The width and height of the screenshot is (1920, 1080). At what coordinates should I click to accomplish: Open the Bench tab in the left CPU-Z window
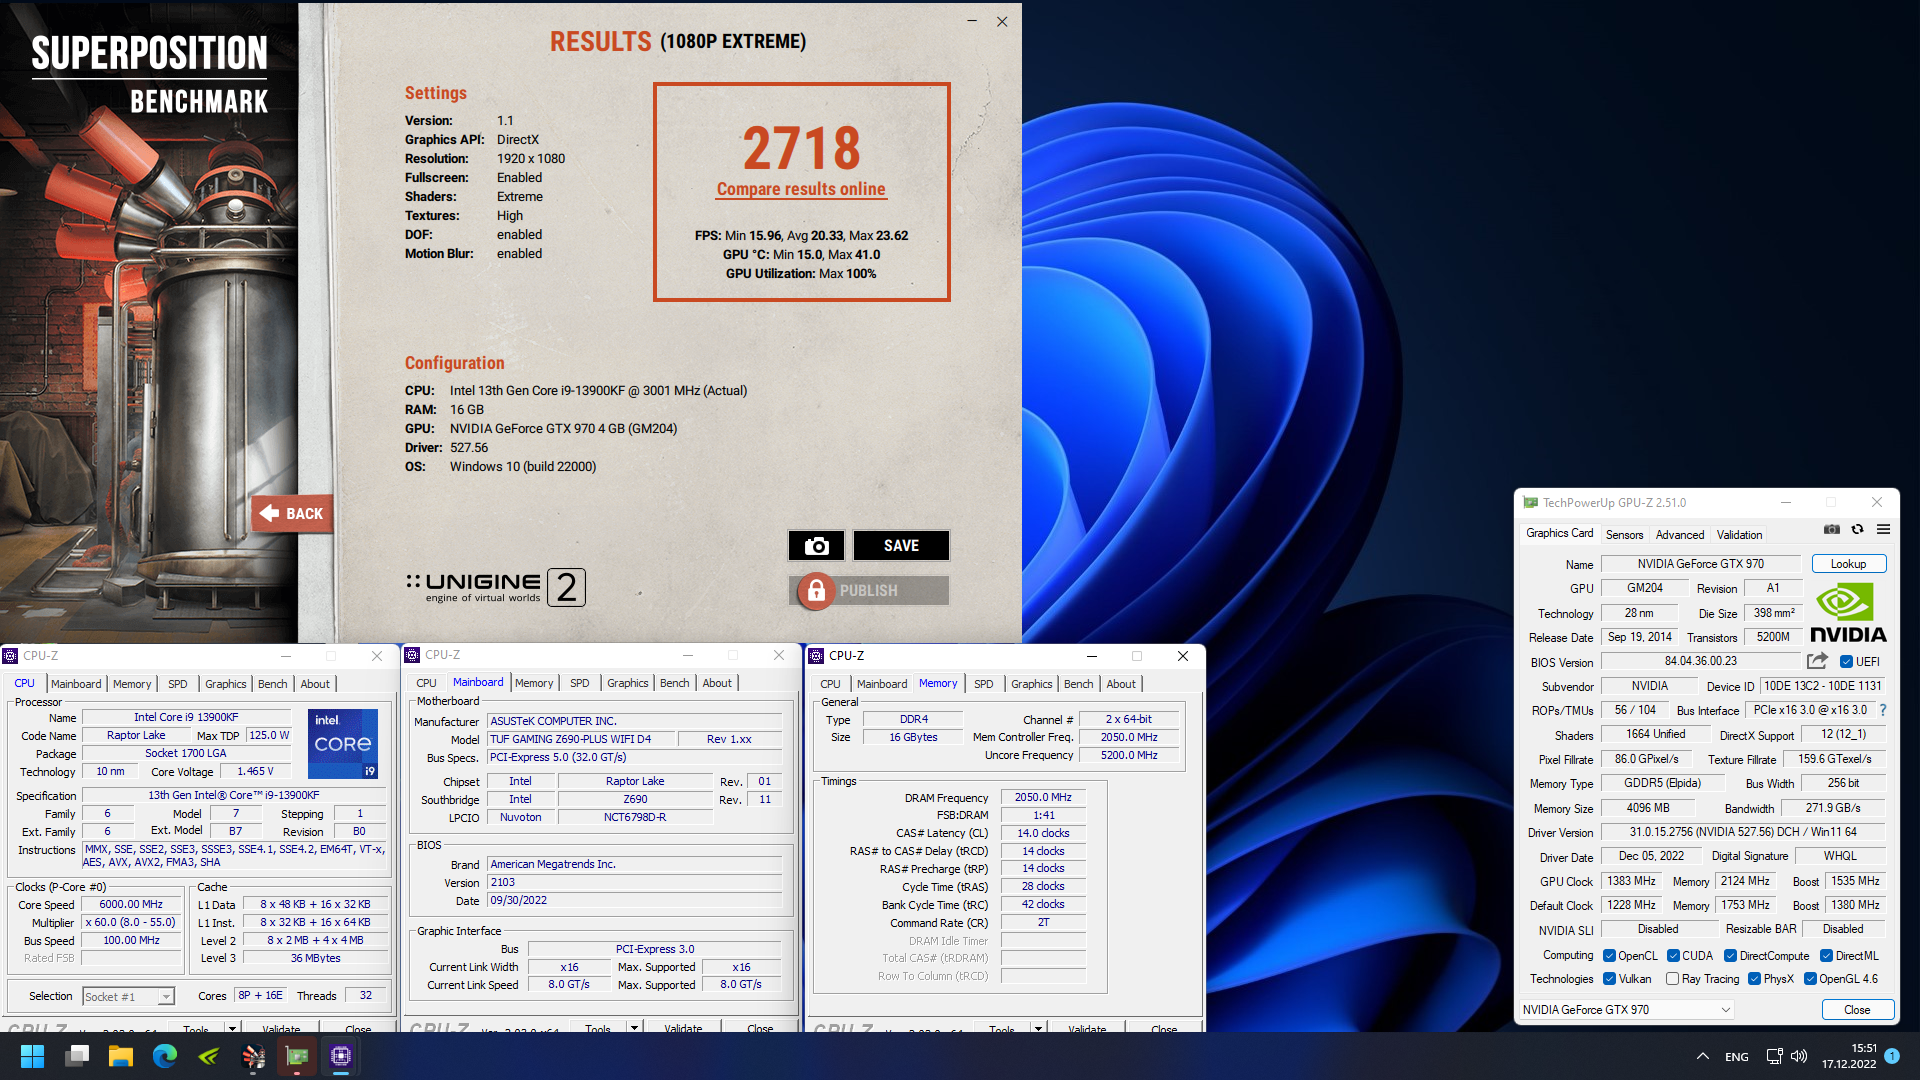coord(272,684)
